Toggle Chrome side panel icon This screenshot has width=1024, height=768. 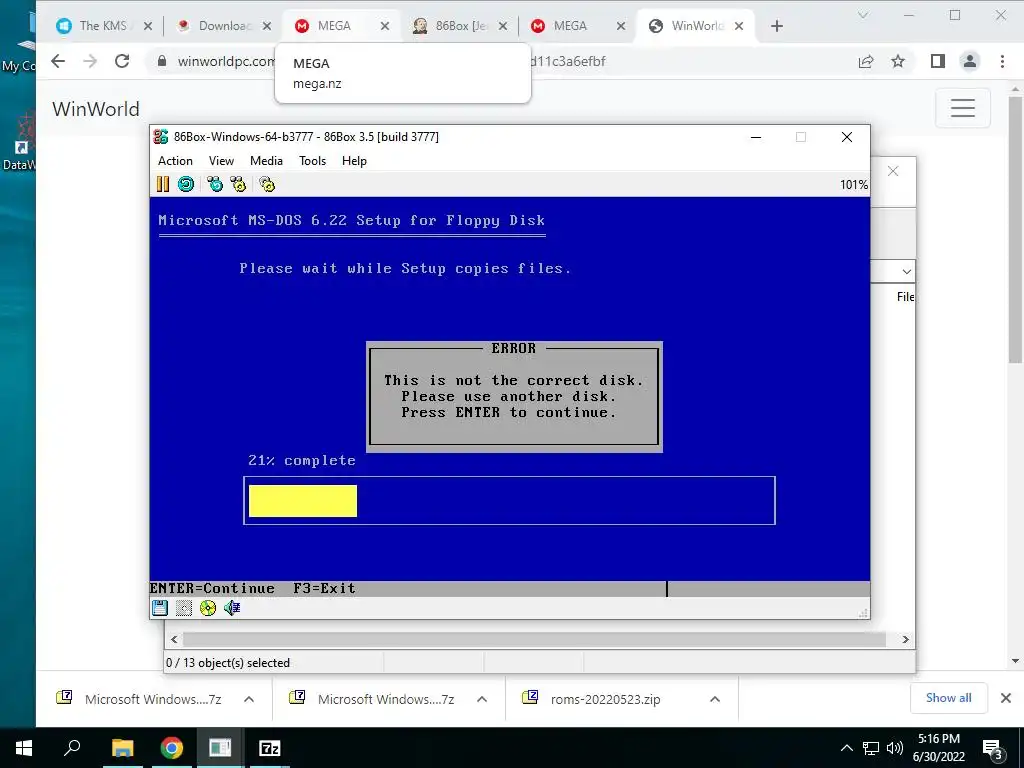938,61
